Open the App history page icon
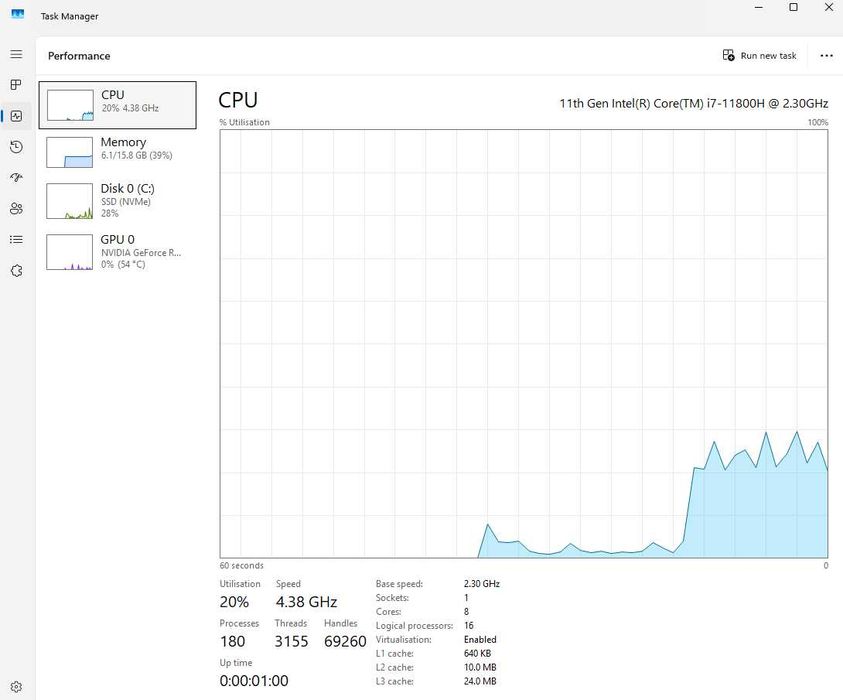 (16, 147)
